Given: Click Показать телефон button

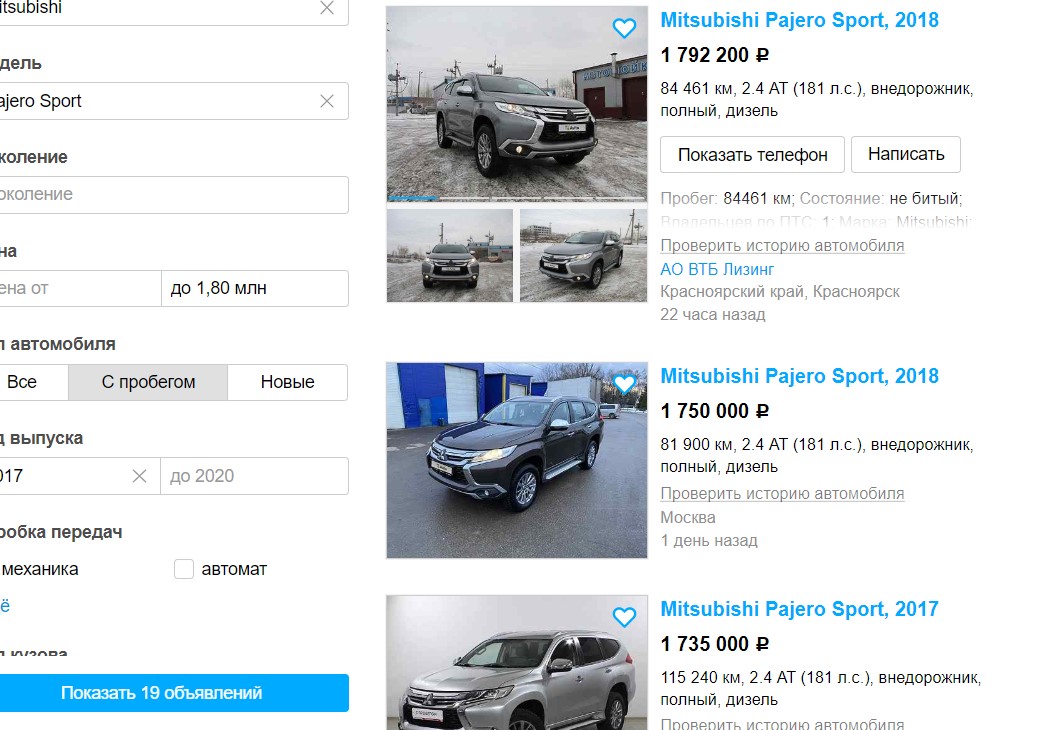Looking at the screenshot, I should click(752, 155).
